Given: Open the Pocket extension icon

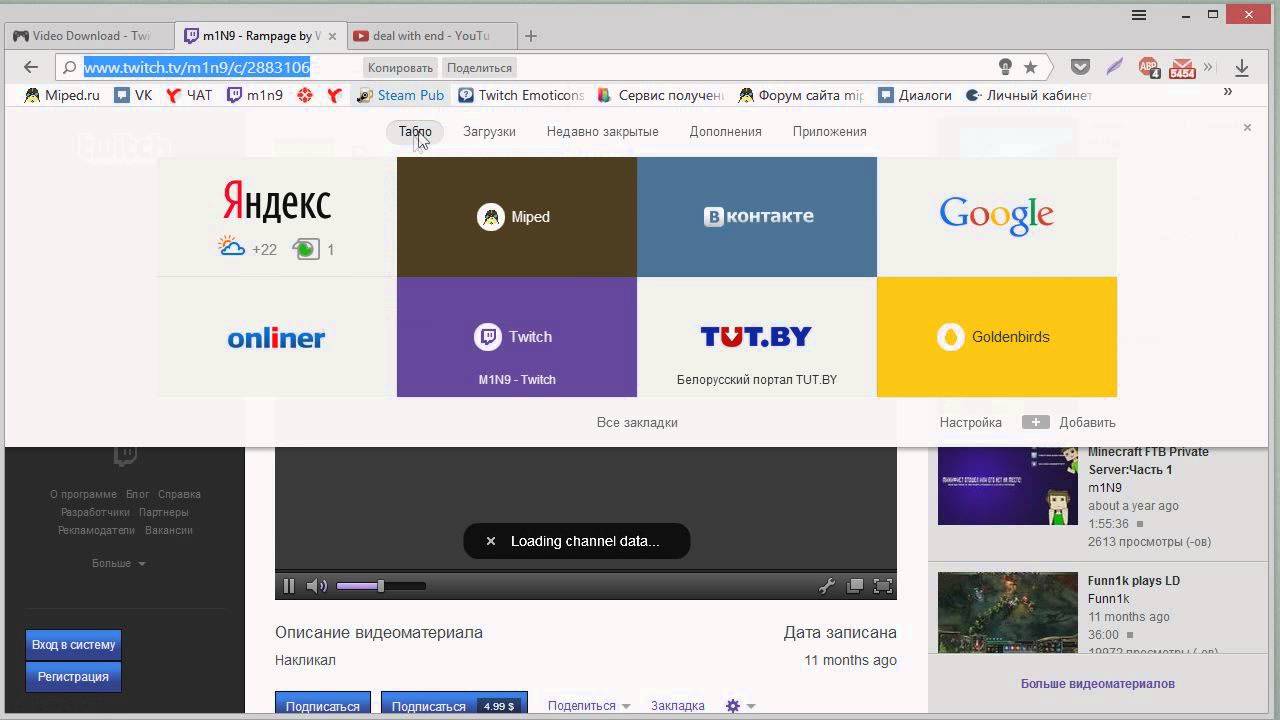Looking at the screenshot, I should [x=1080, y=67].
